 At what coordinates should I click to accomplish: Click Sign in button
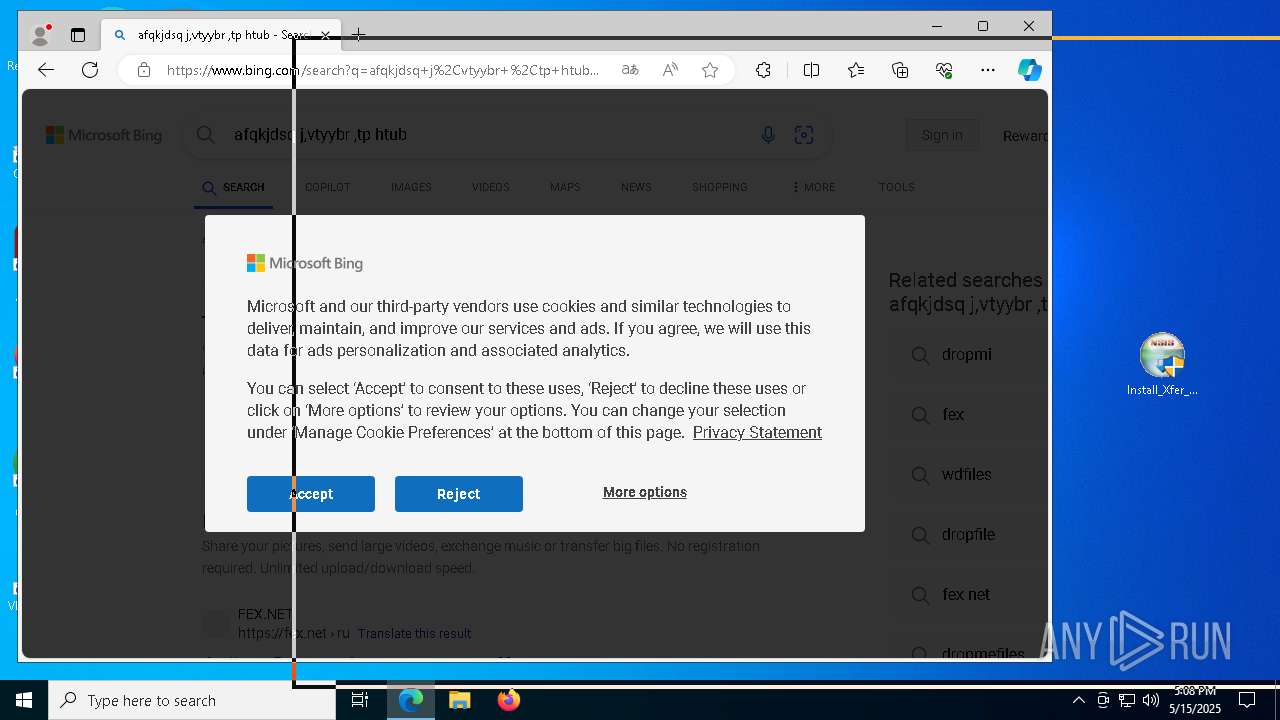(942, 135)
